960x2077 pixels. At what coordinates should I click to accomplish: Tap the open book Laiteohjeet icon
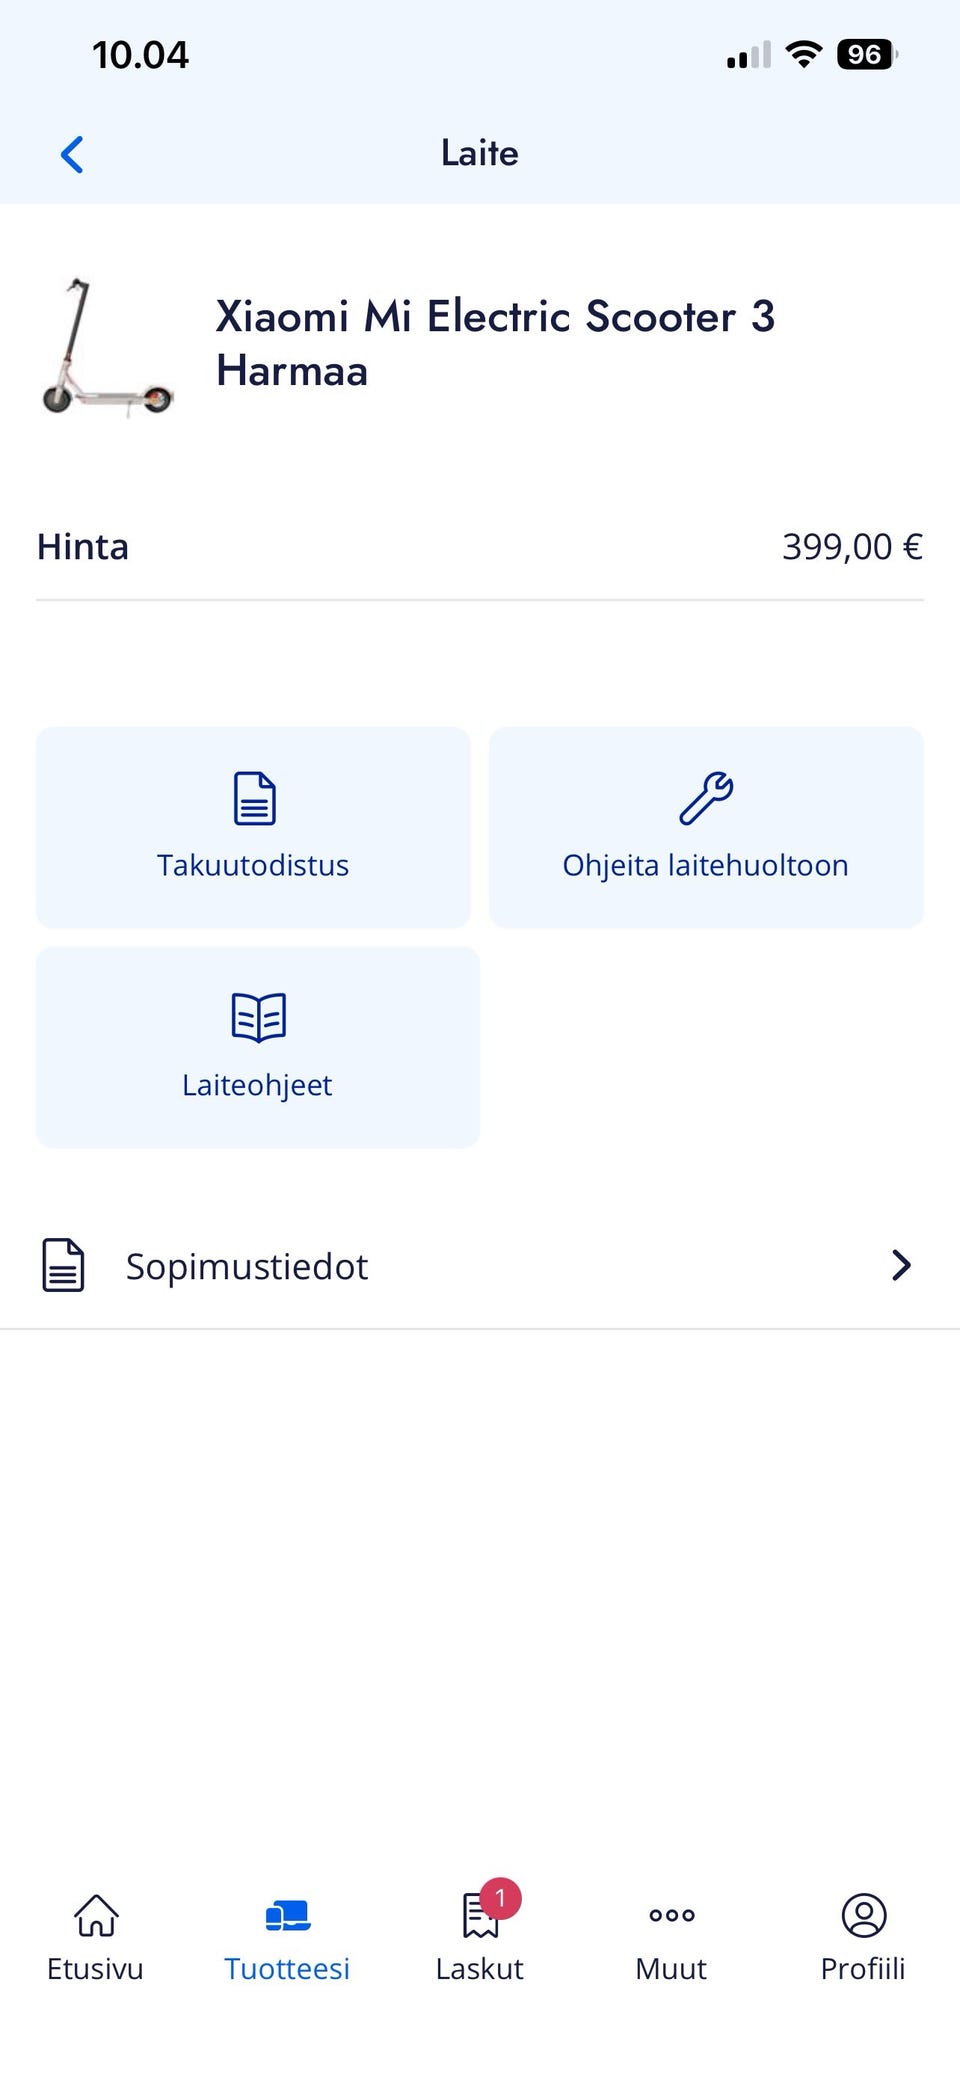coord(258,1017)
